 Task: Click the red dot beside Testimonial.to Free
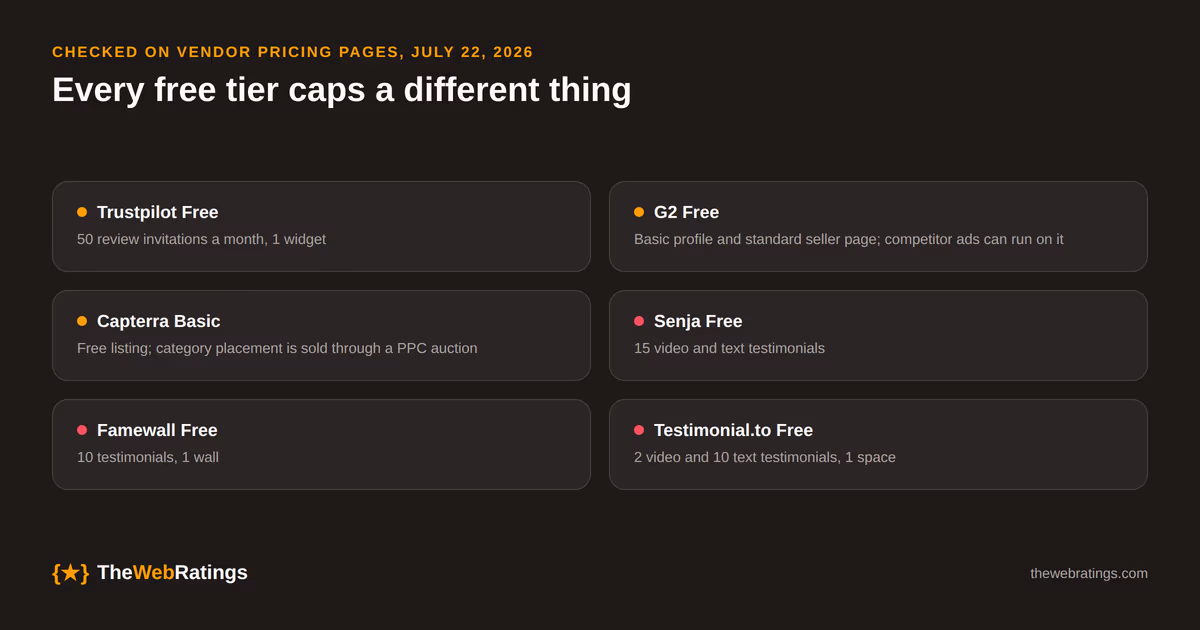639,430
